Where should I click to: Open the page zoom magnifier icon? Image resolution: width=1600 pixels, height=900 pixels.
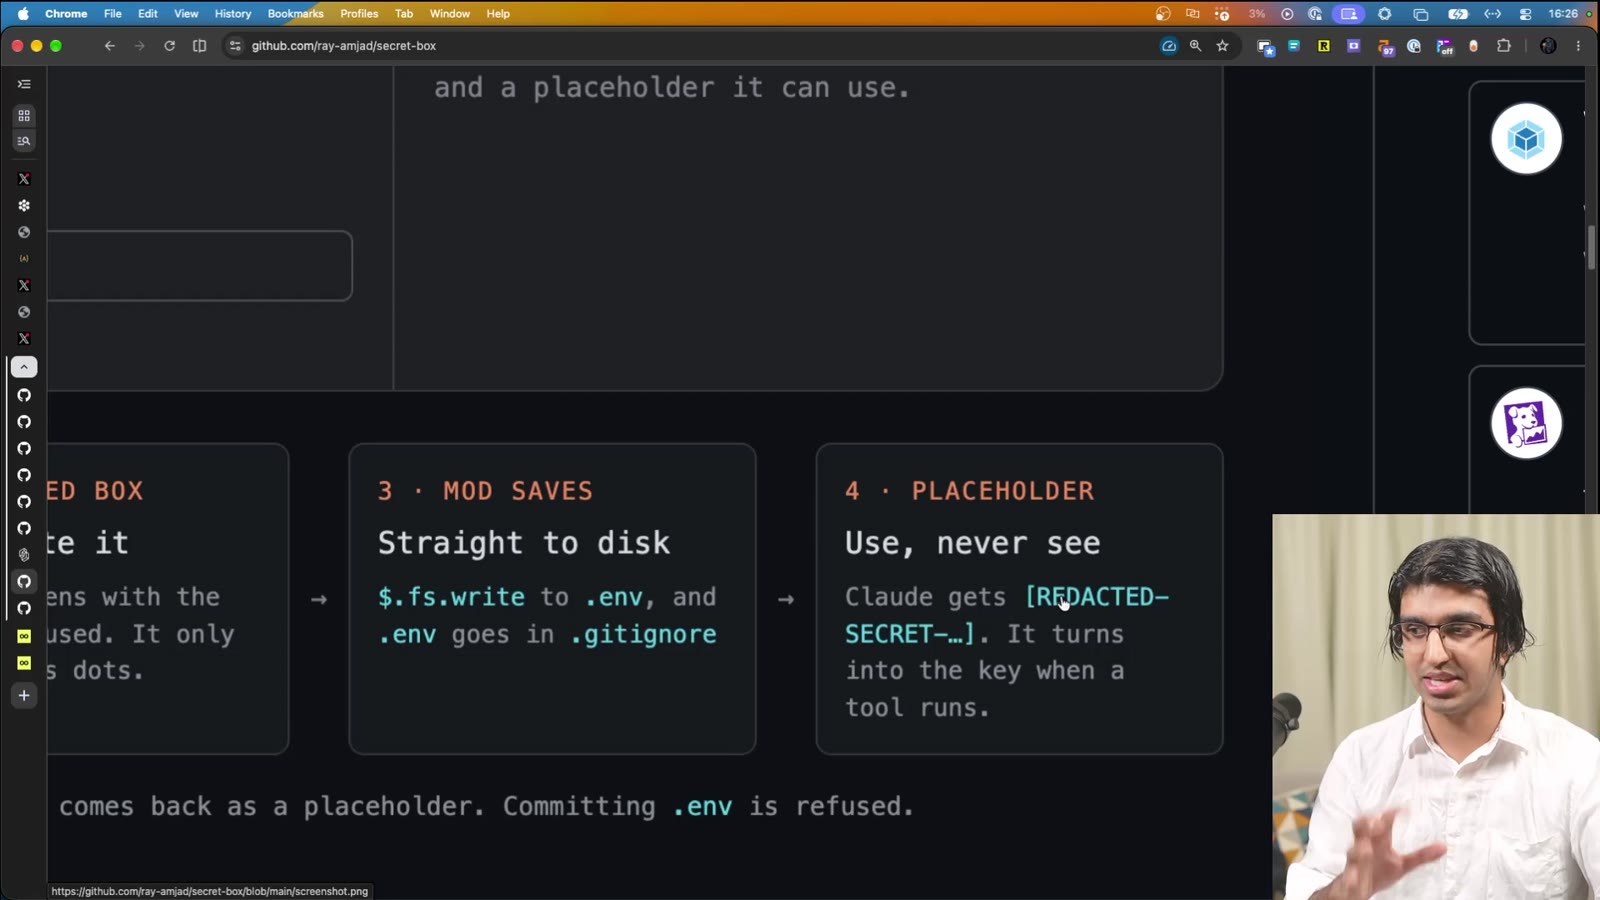point(1195,46)
